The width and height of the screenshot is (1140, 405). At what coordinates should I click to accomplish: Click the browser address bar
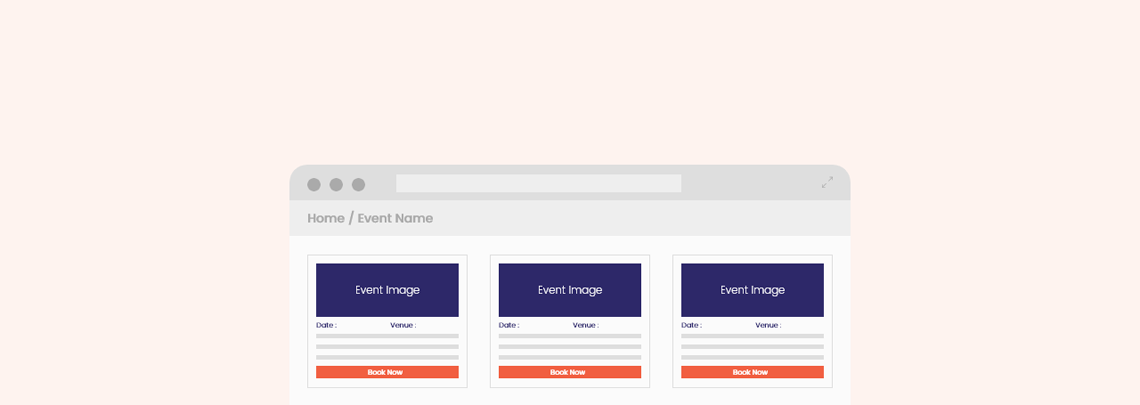point(538,184)
